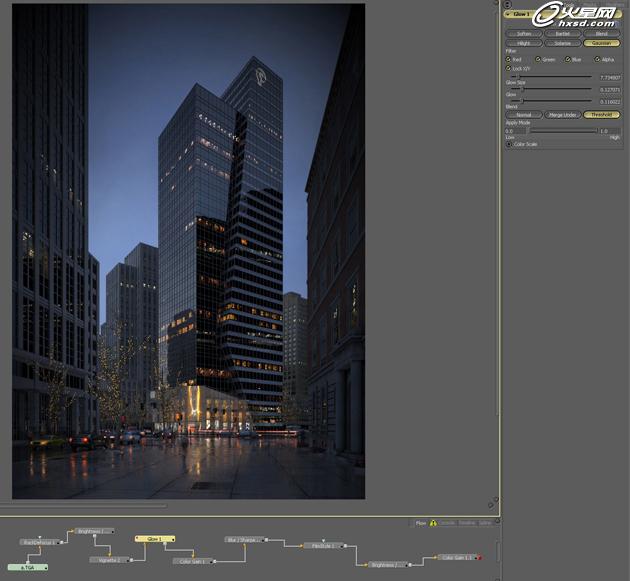Switch to the Flow tab
630x581 pixels.
(421, 523)
